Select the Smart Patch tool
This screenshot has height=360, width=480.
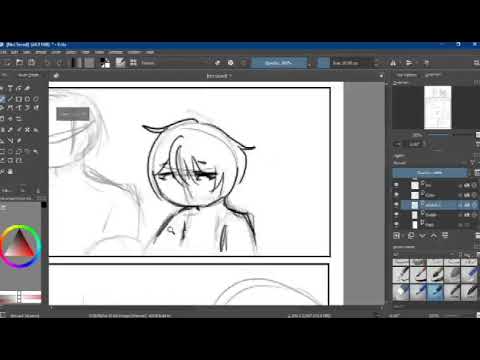[x=28, y=130]
